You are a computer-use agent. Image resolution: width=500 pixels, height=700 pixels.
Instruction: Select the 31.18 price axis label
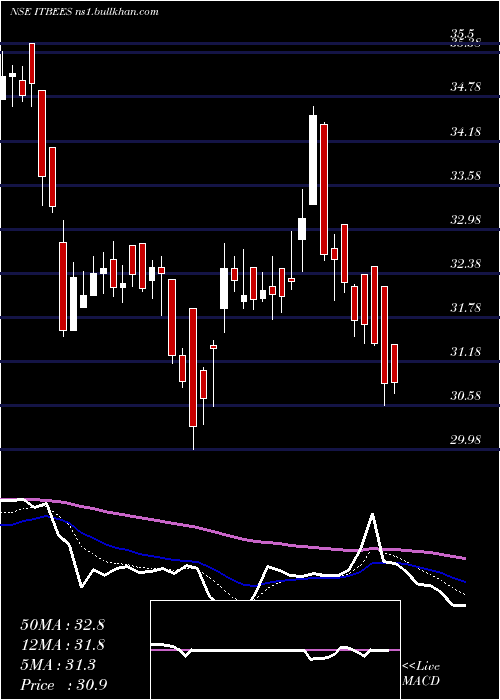465,352
